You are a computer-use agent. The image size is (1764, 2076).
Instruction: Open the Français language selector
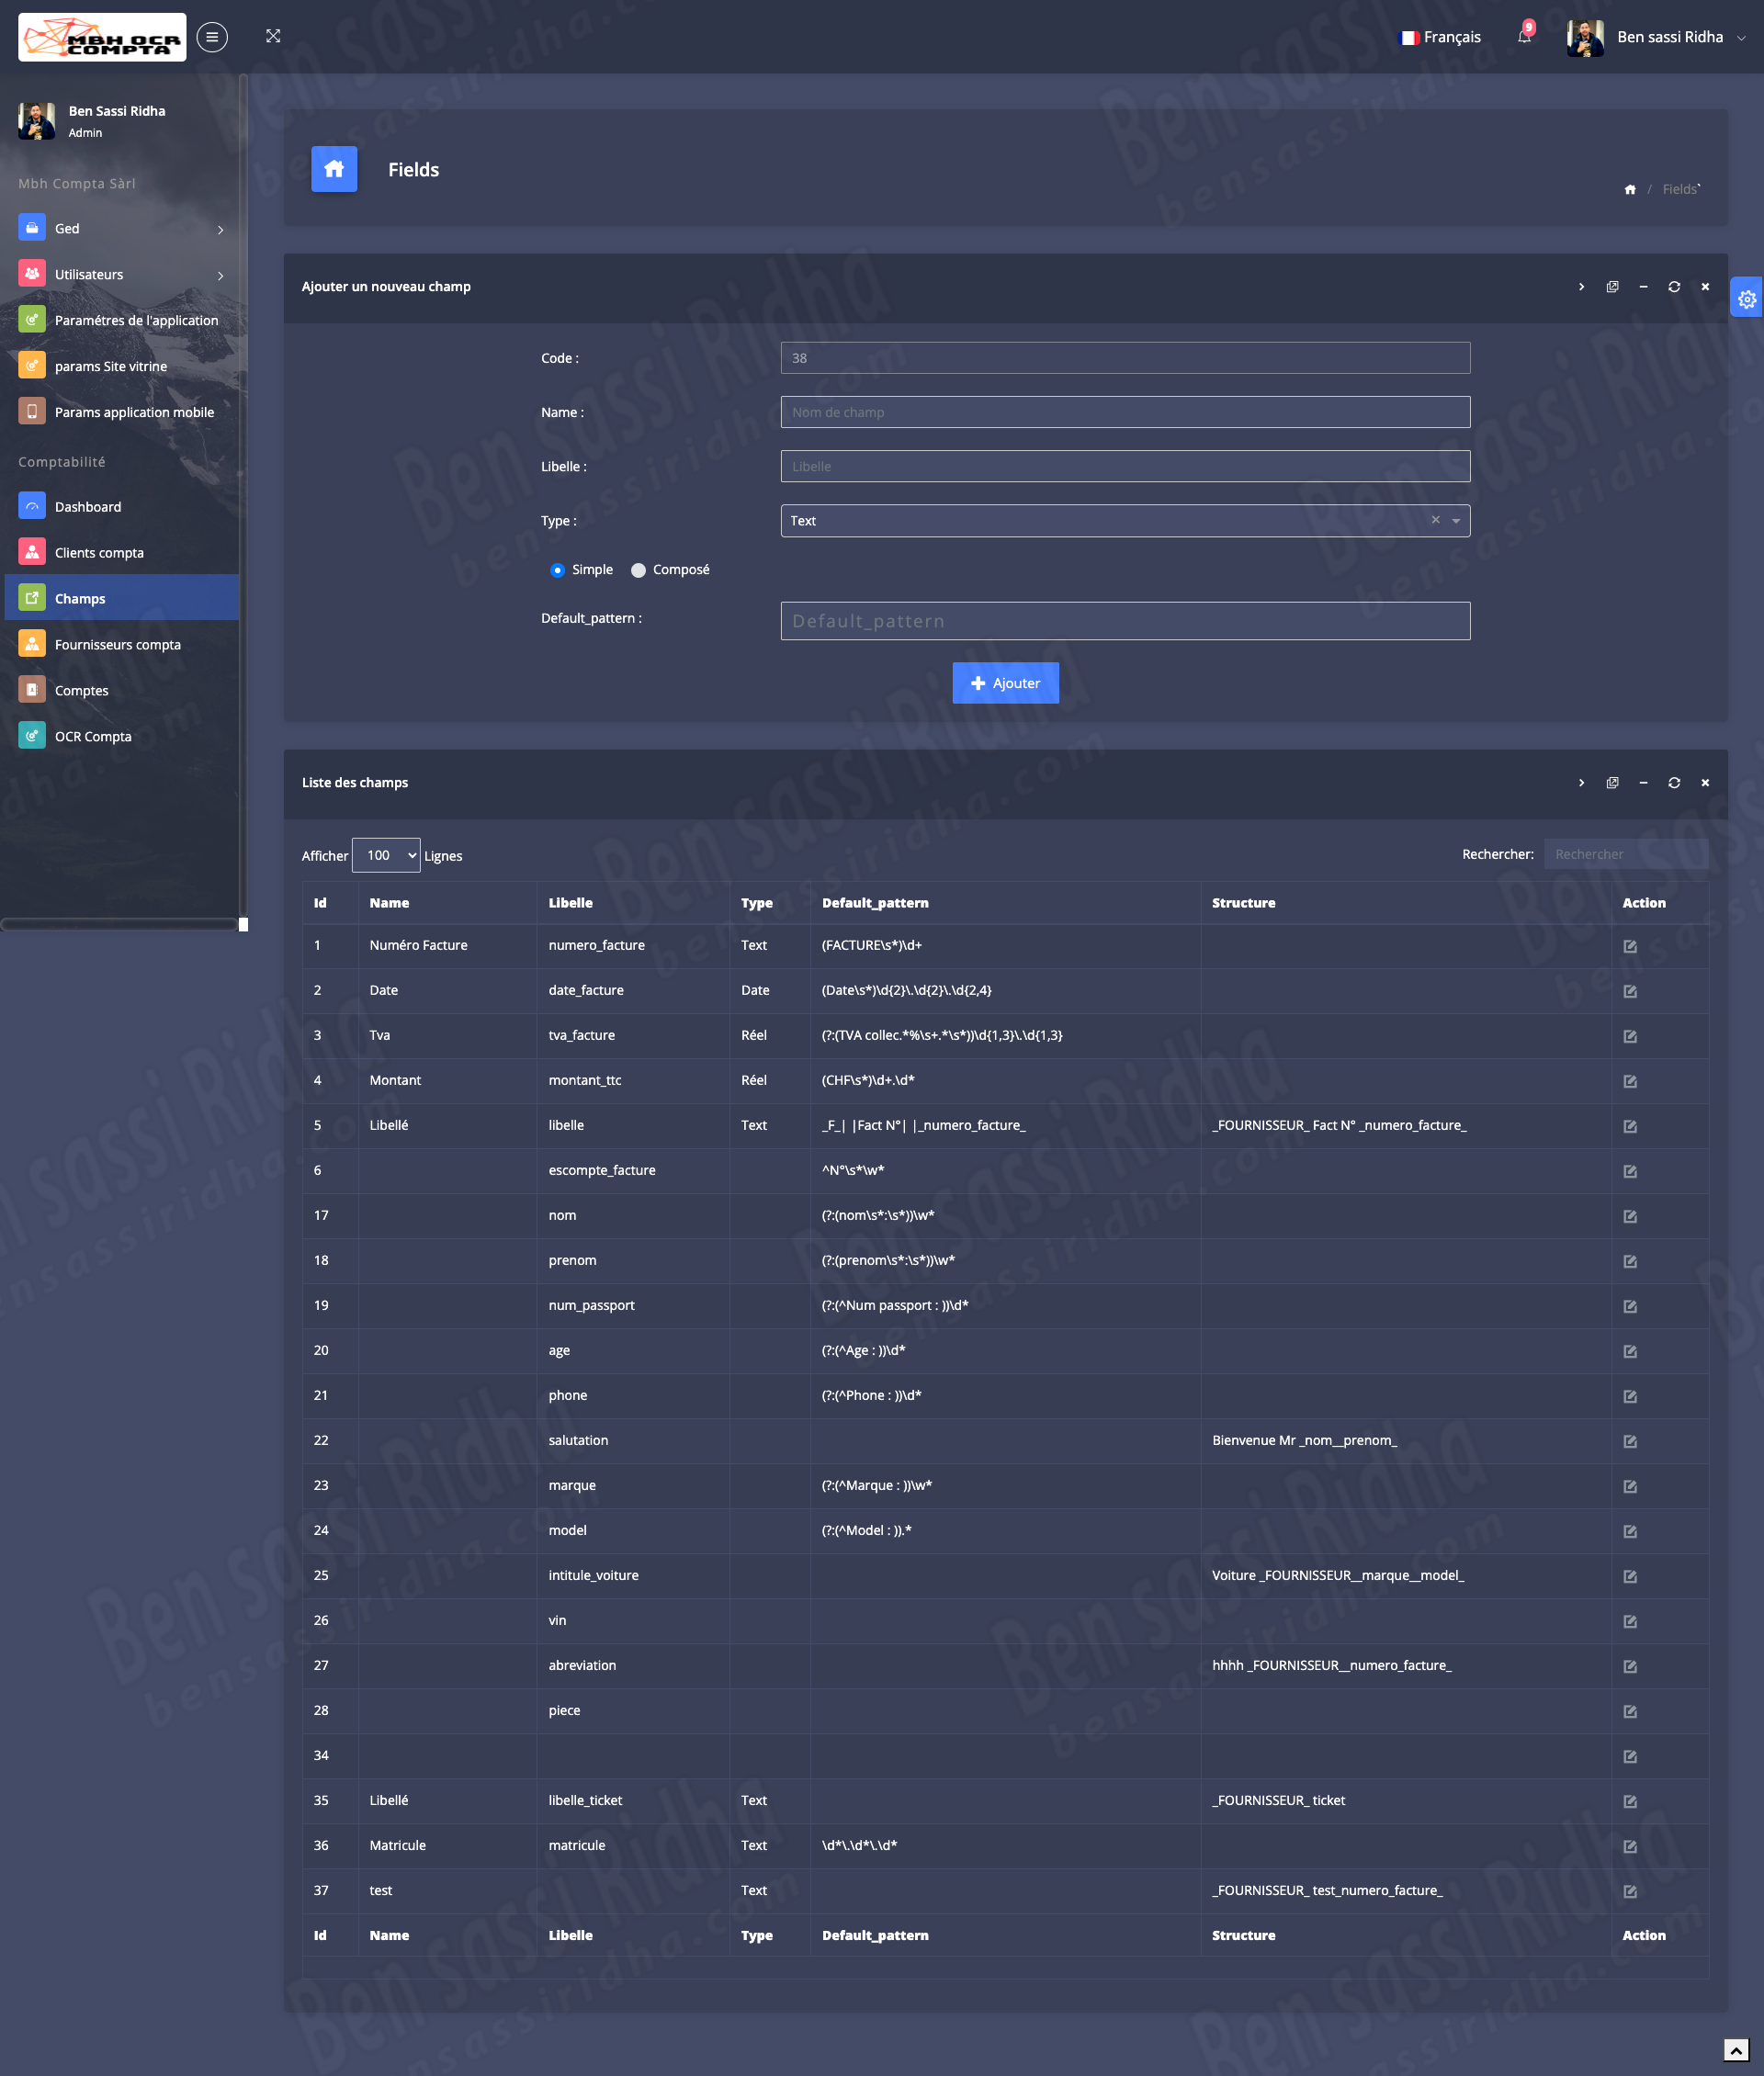1440,37
